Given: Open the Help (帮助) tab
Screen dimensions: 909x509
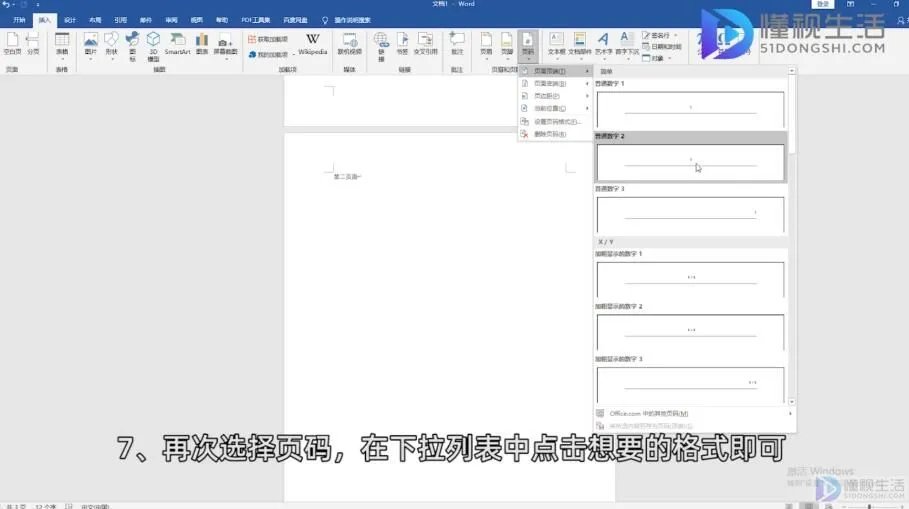Looking at the screenshot, I should click(222, 20).
